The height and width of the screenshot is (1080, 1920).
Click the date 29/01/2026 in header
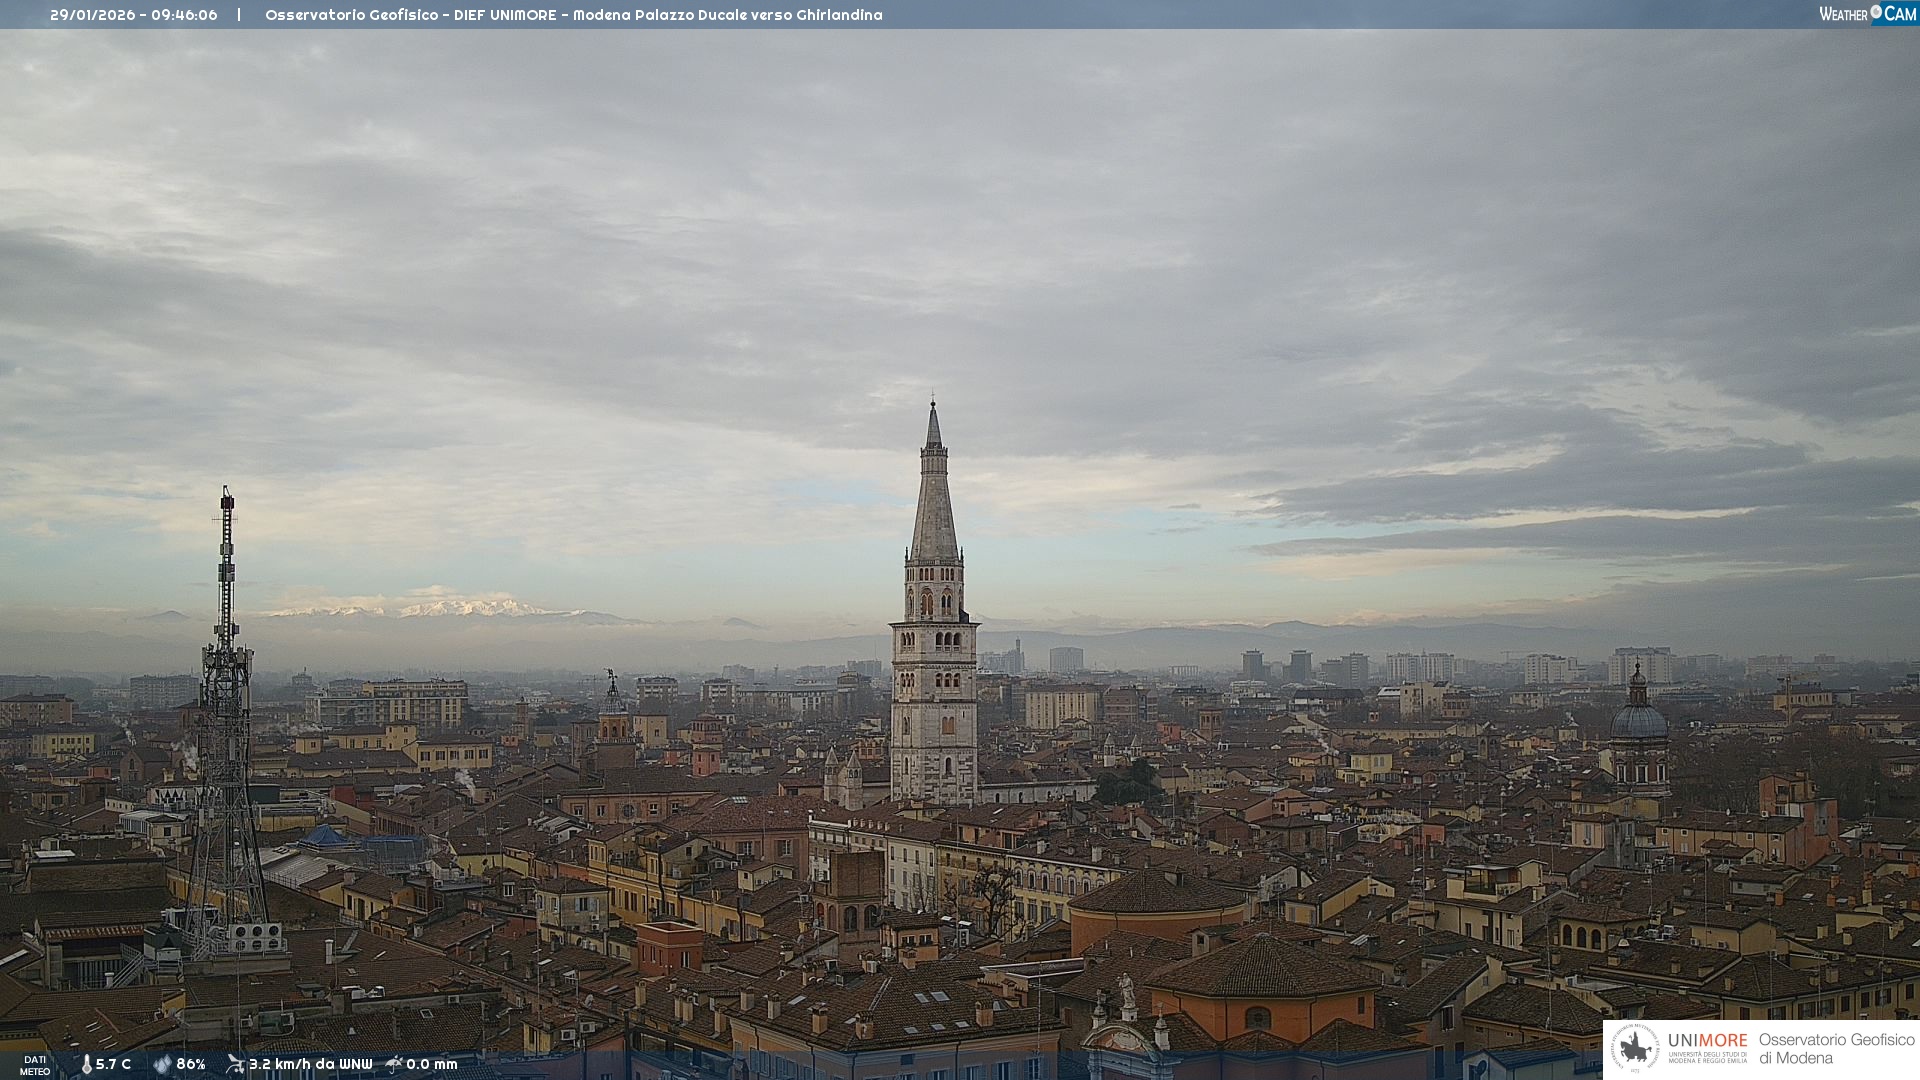point(93,15)
